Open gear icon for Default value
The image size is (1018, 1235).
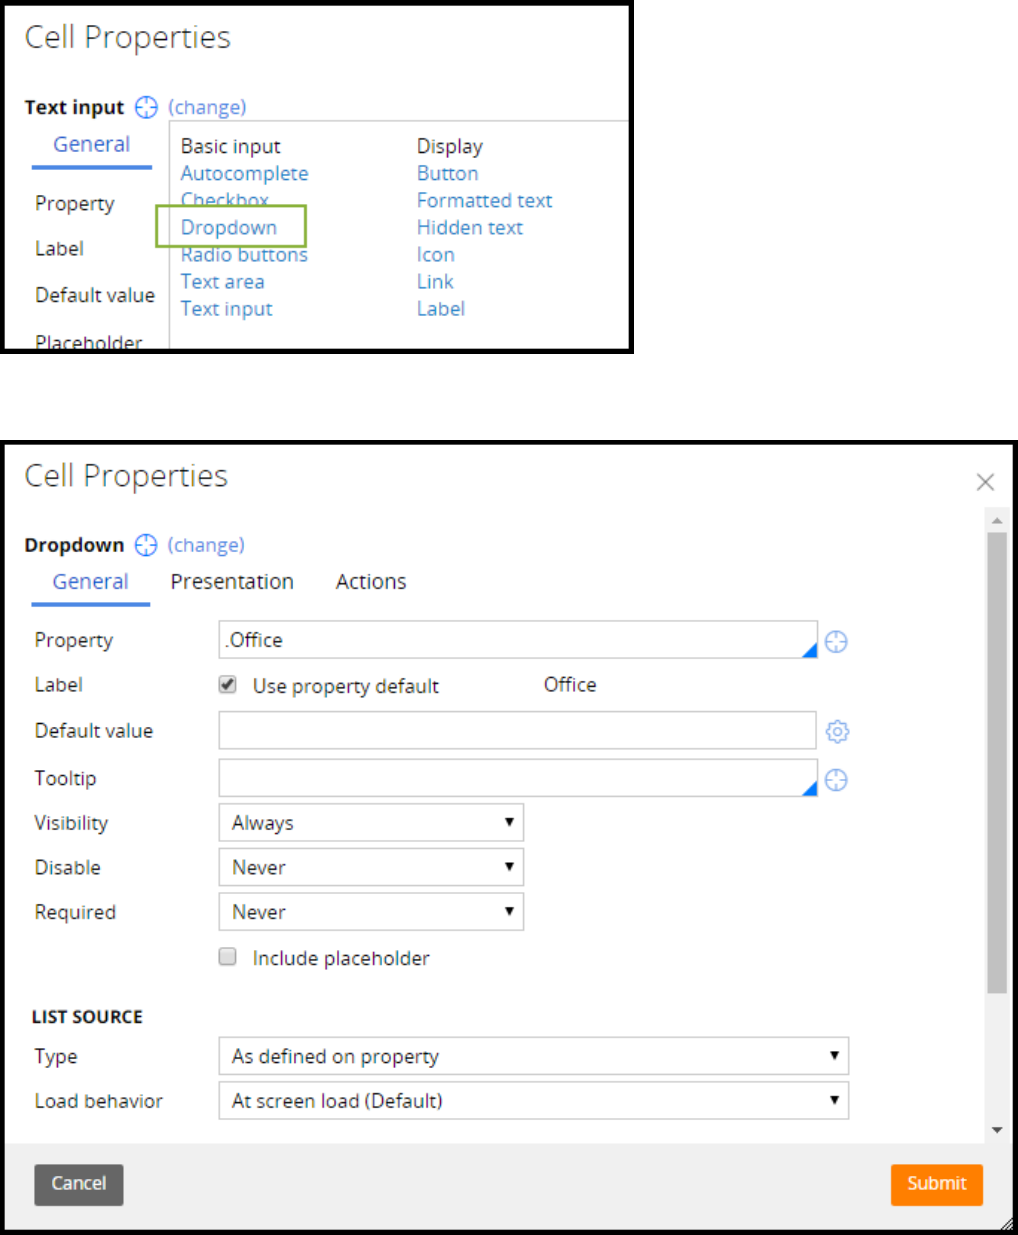837,732
